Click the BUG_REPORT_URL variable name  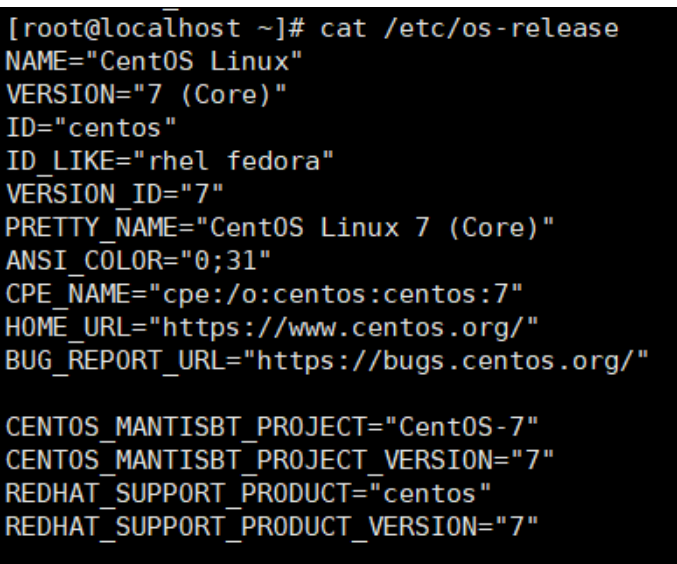click(114, 361)
